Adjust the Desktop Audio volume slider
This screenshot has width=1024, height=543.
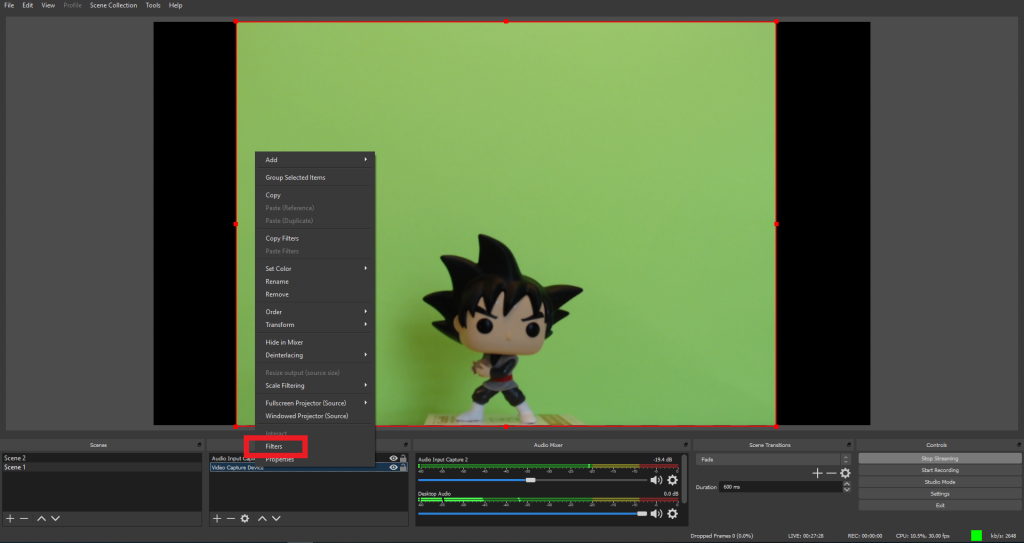pyautogui.click(x=641, y=513)
